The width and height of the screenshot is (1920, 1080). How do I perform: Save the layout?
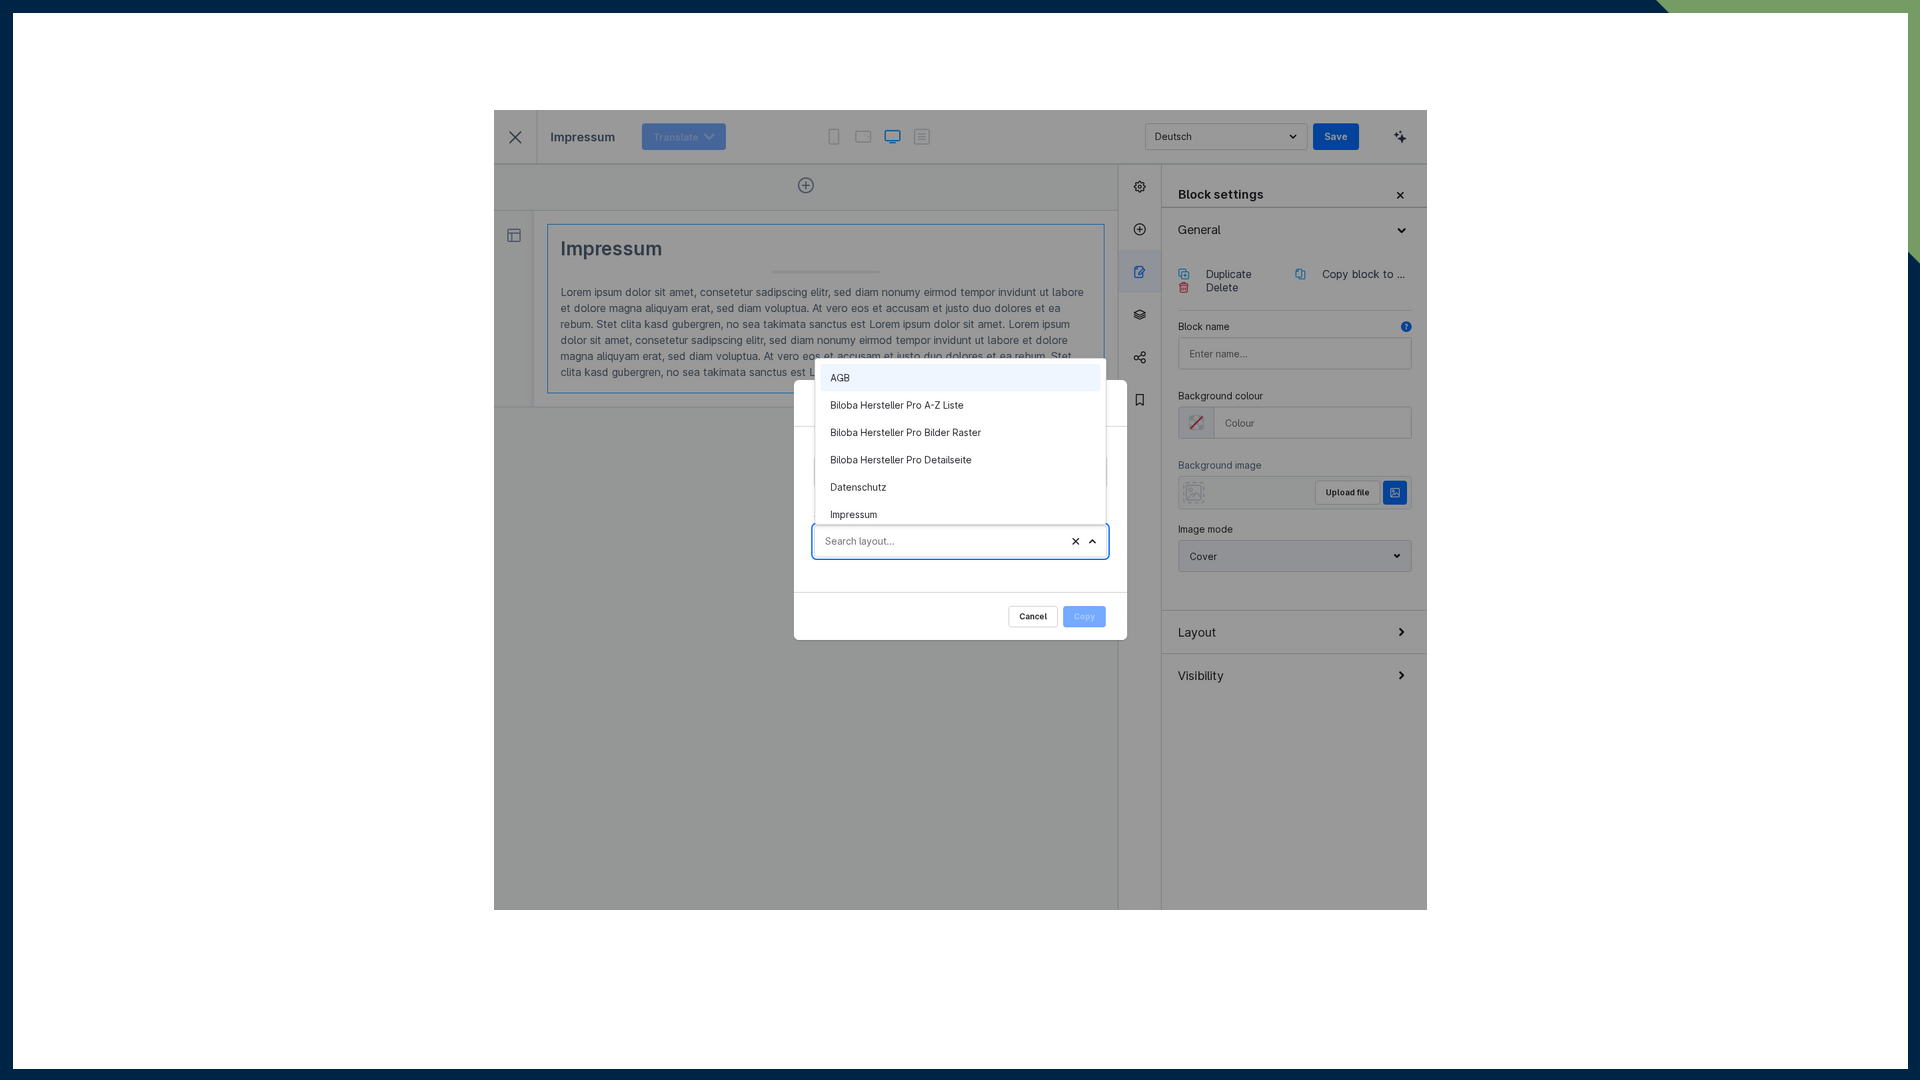pos(1336,137)
